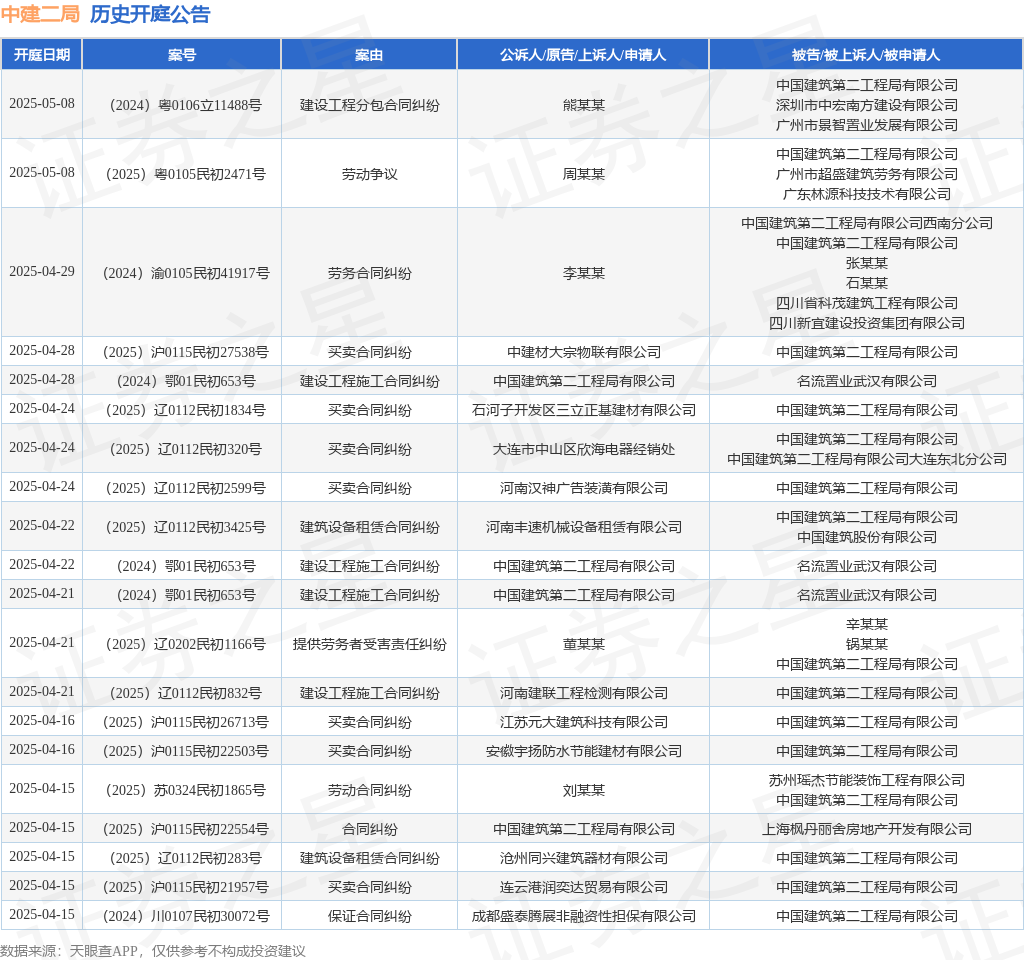
Task: Click defendant 中国建筑股份有限公司
Action: pyautogui.click(x=867, y=537)
